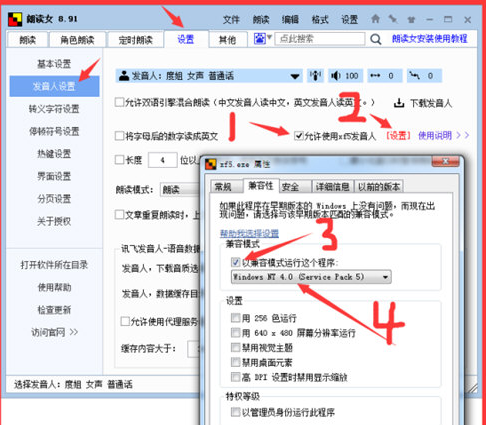Switch to 详细信息 tab in properties dialog
The height and width of the screenshot is (425, 487).
(332, 187)
